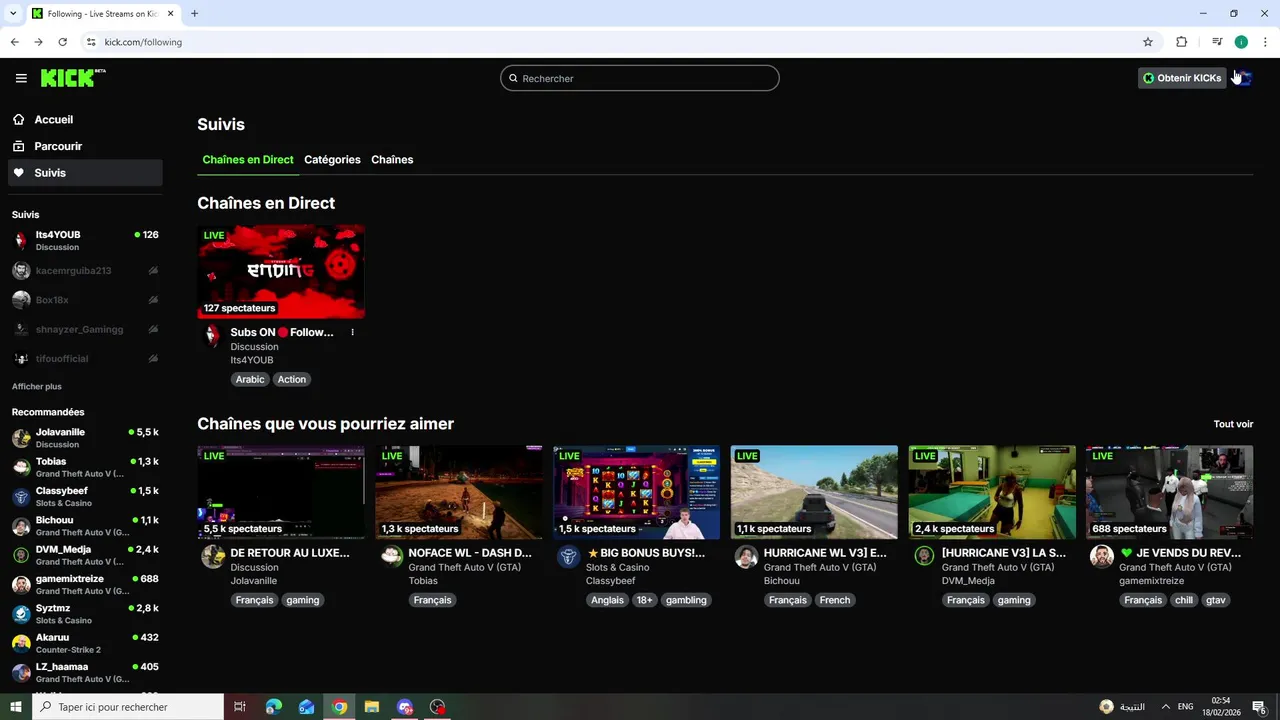Open Chrome extensions puzzle icon
This screenshot has width=1280, height=720.
(x=1181, y=42)
